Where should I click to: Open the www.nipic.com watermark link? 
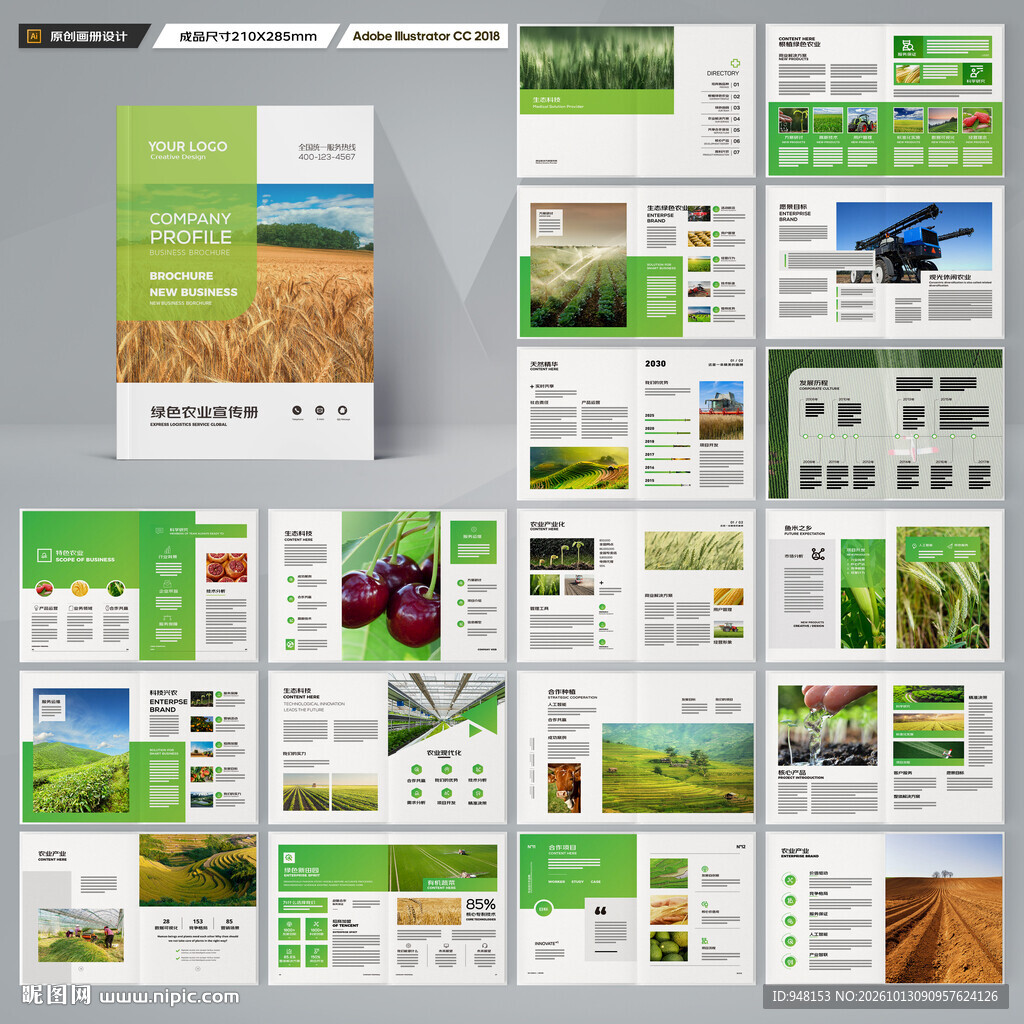[x=169, y=997]
